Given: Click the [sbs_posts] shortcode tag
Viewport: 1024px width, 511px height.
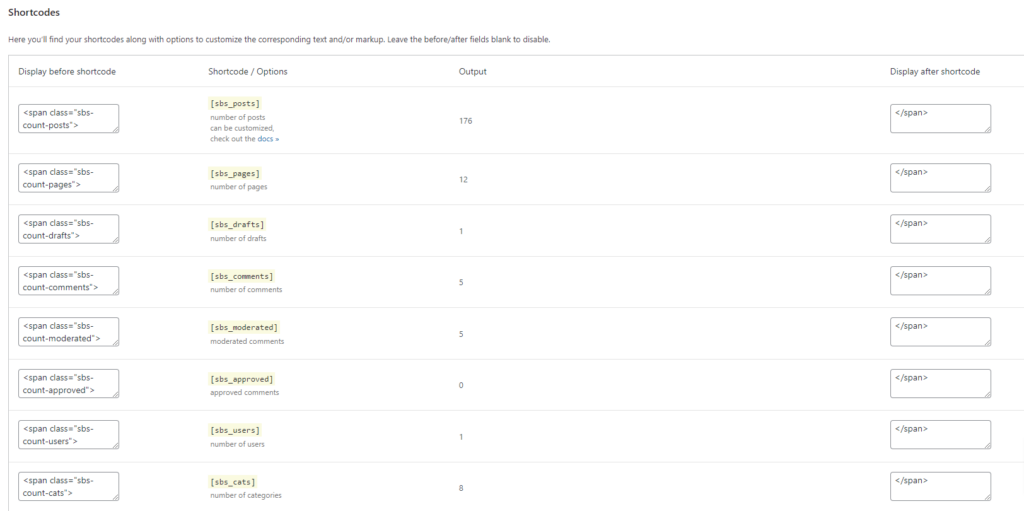Looking at the screenshot, I should [x=236, y=103].
